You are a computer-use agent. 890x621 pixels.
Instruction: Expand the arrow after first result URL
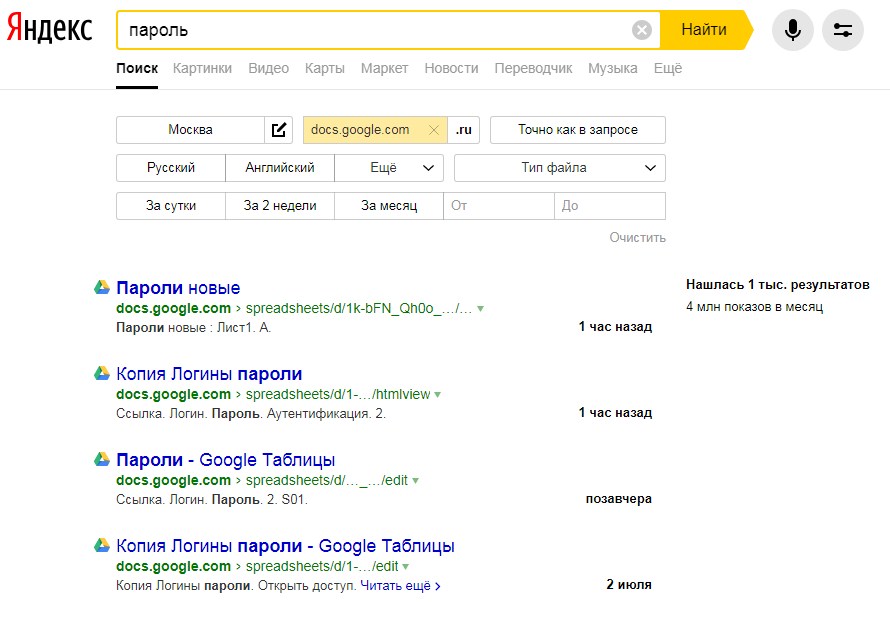pyautogui.click(x=480, y=309)
